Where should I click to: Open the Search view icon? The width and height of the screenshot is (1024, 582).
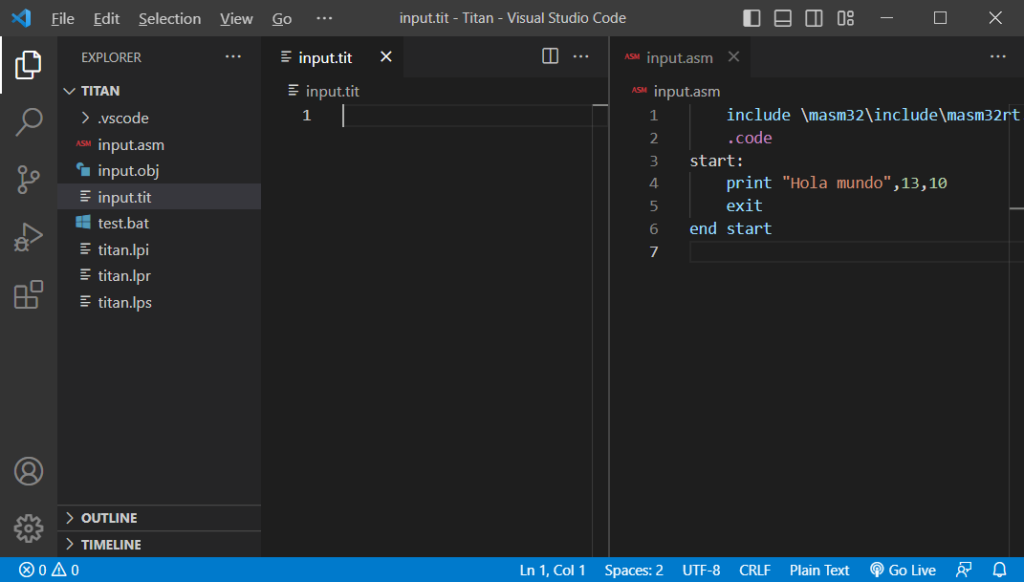coord(28,122)
